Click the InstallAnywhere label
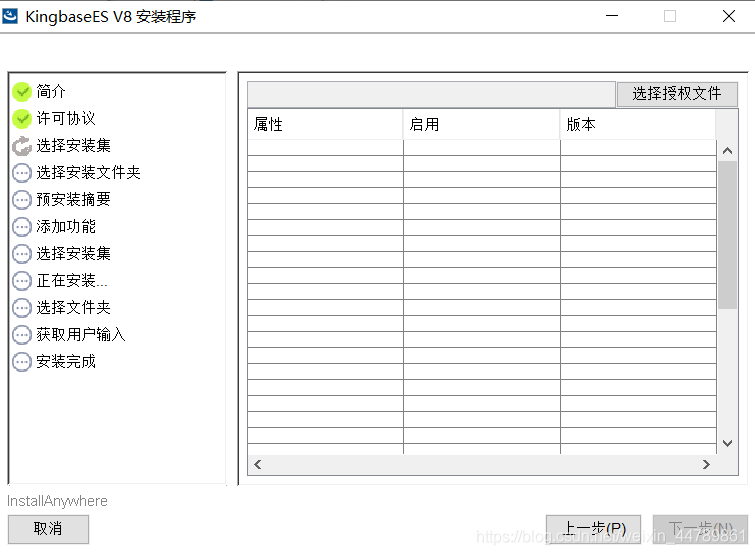 pyautogui.click(x=57, y=501)
